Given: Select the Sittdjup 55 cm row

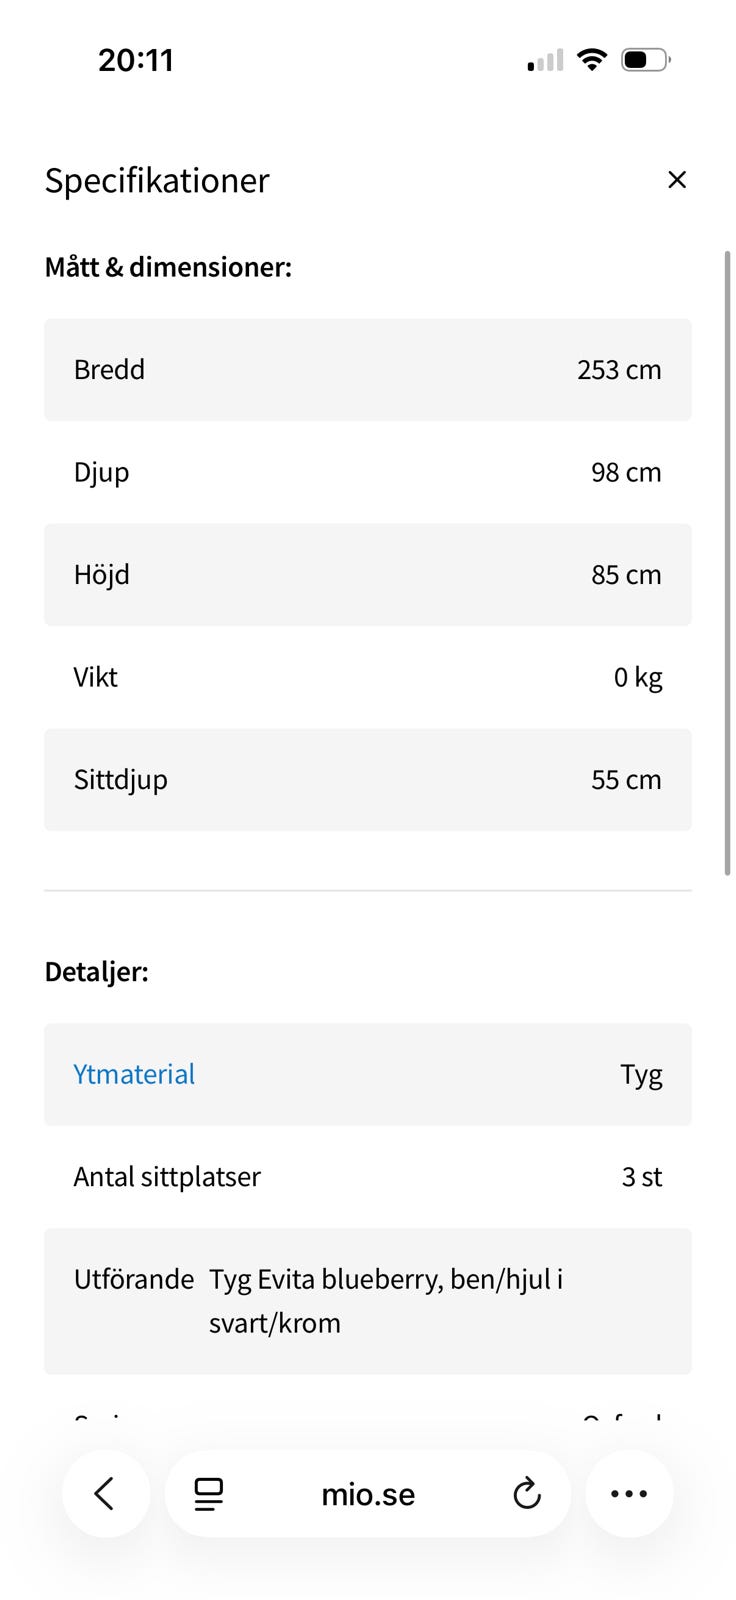Looking at the screenshot, I should click(368, 780).
